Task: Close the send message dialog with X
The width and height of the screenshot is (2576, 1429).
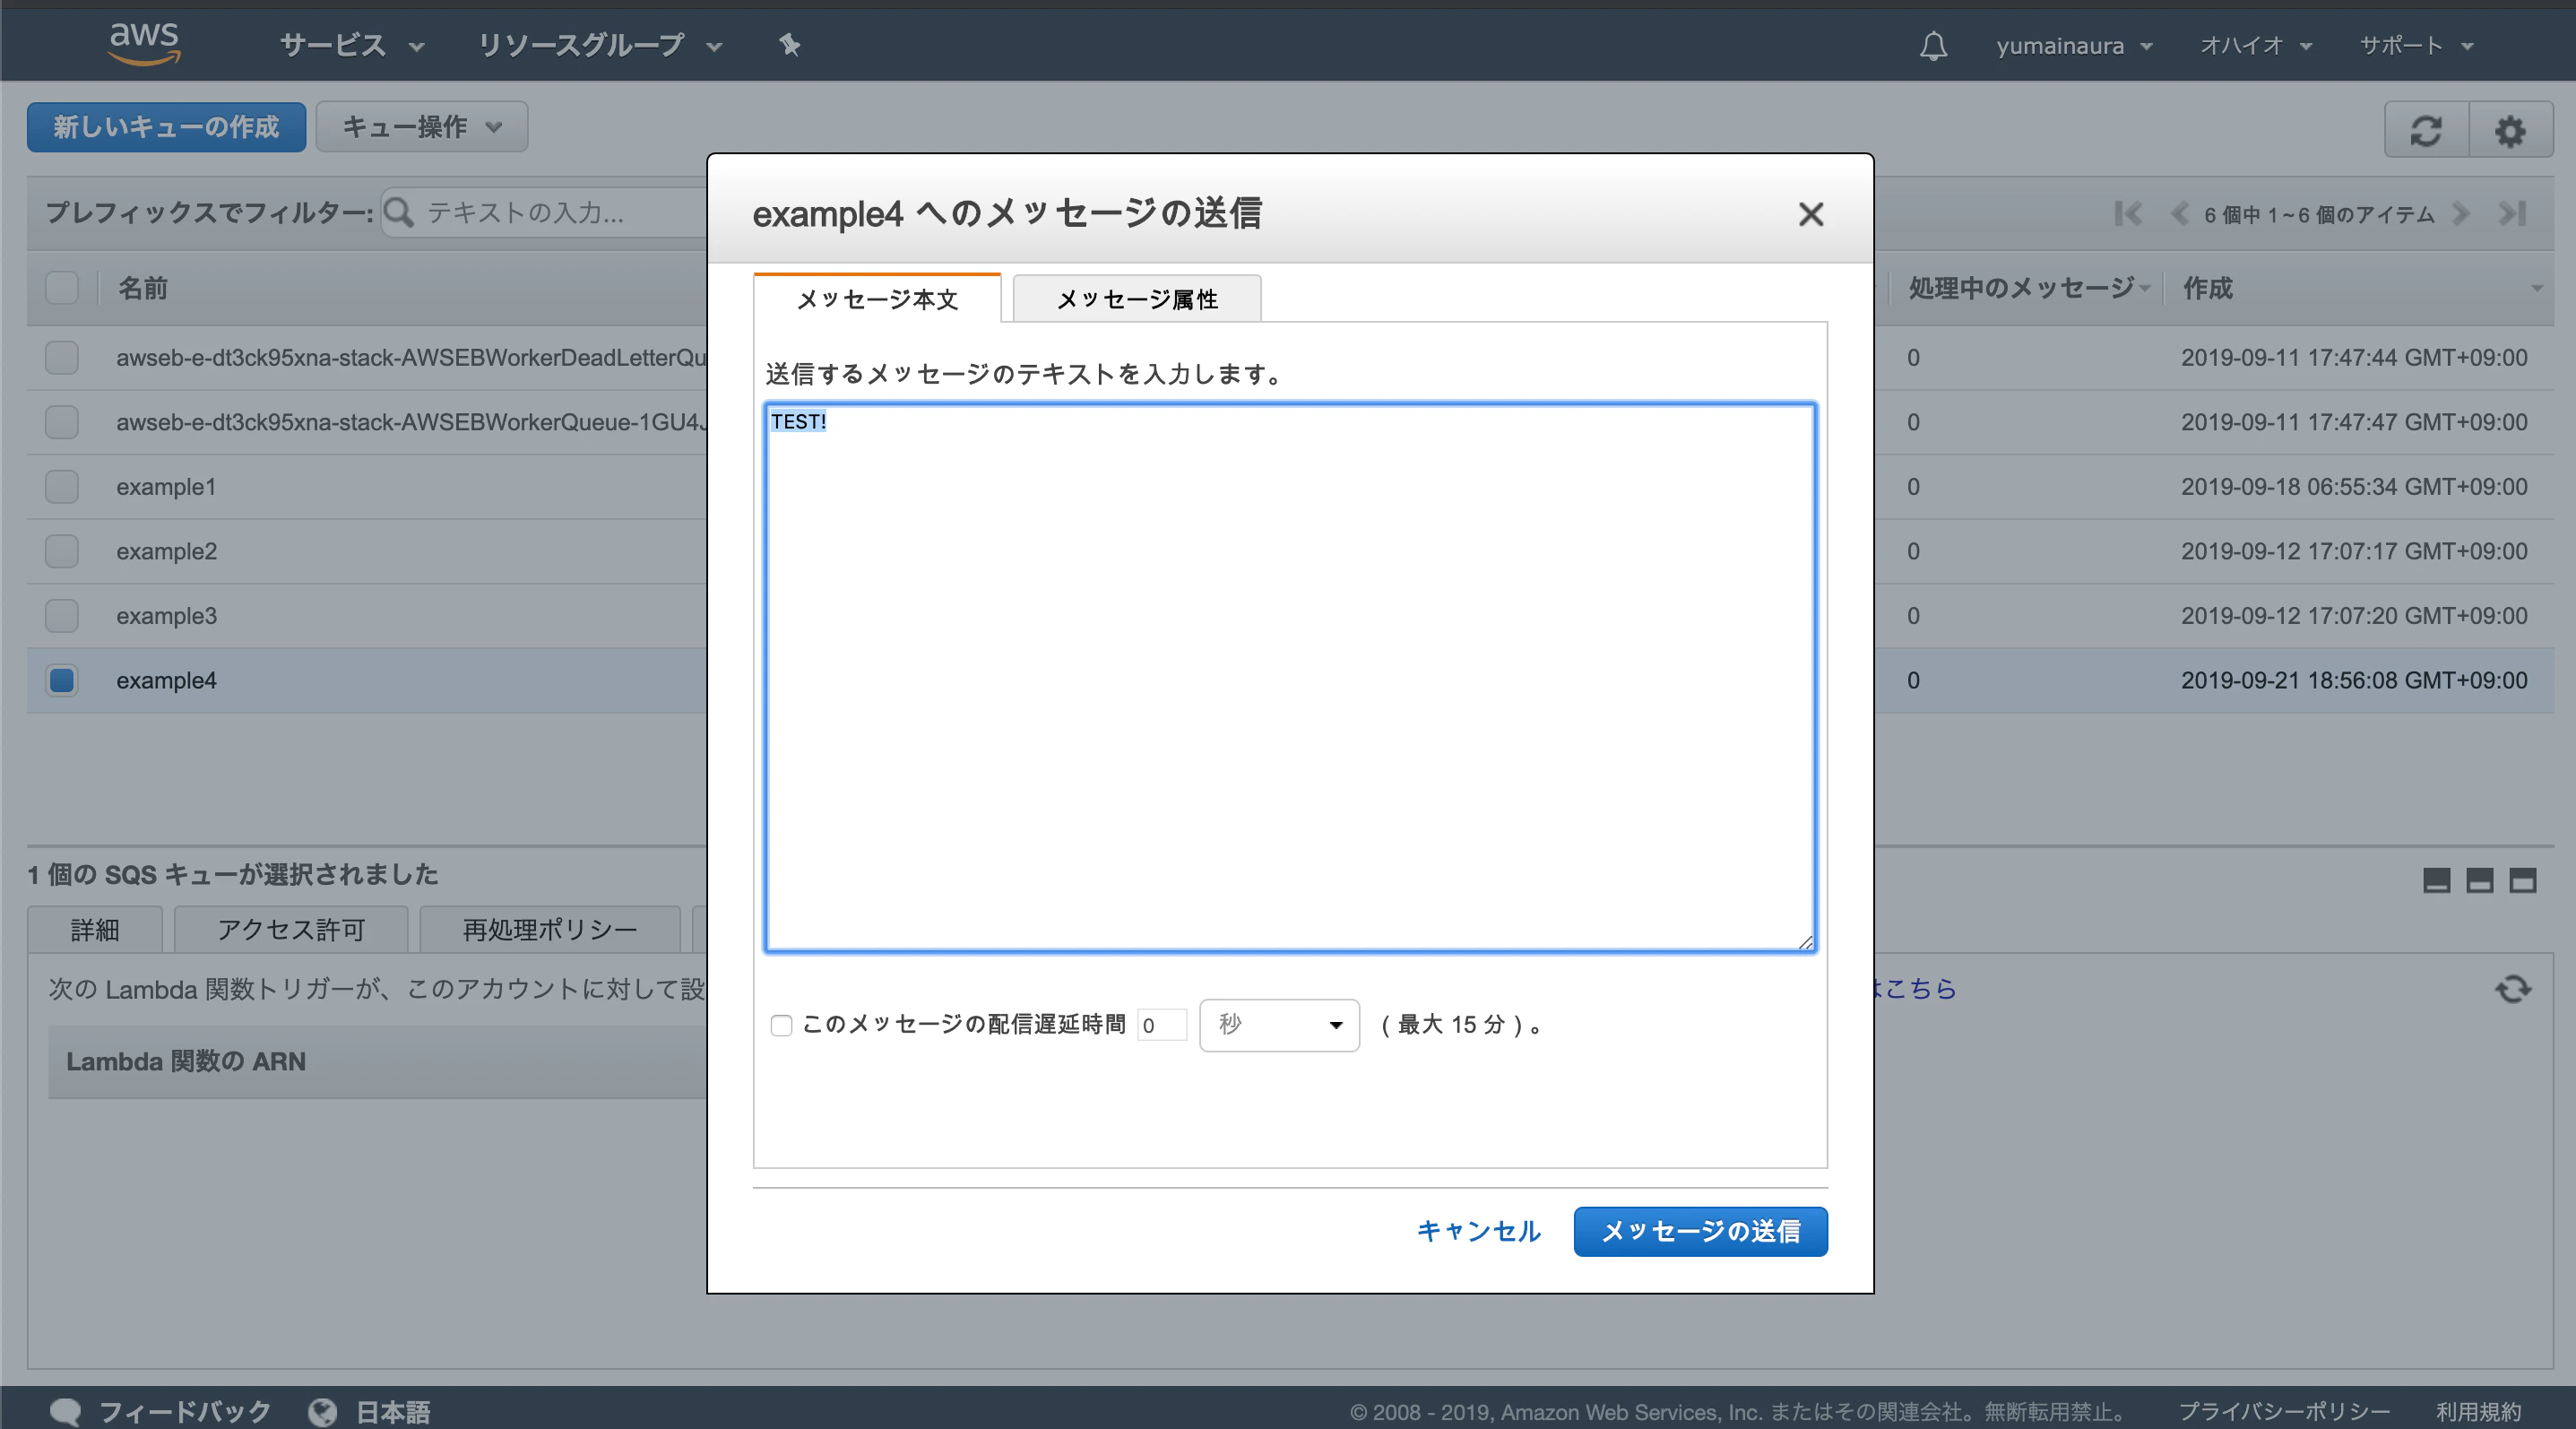Action: coord(1811,214)
